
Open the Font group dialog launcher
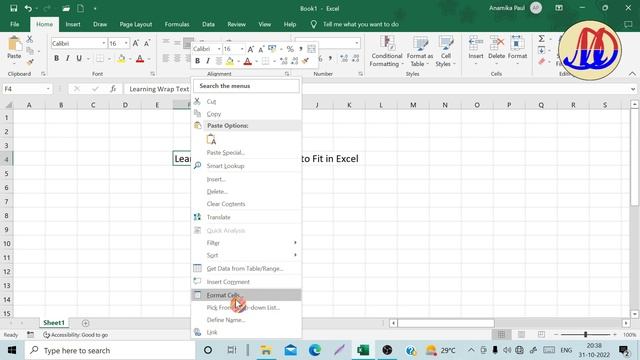pos(153,74)
